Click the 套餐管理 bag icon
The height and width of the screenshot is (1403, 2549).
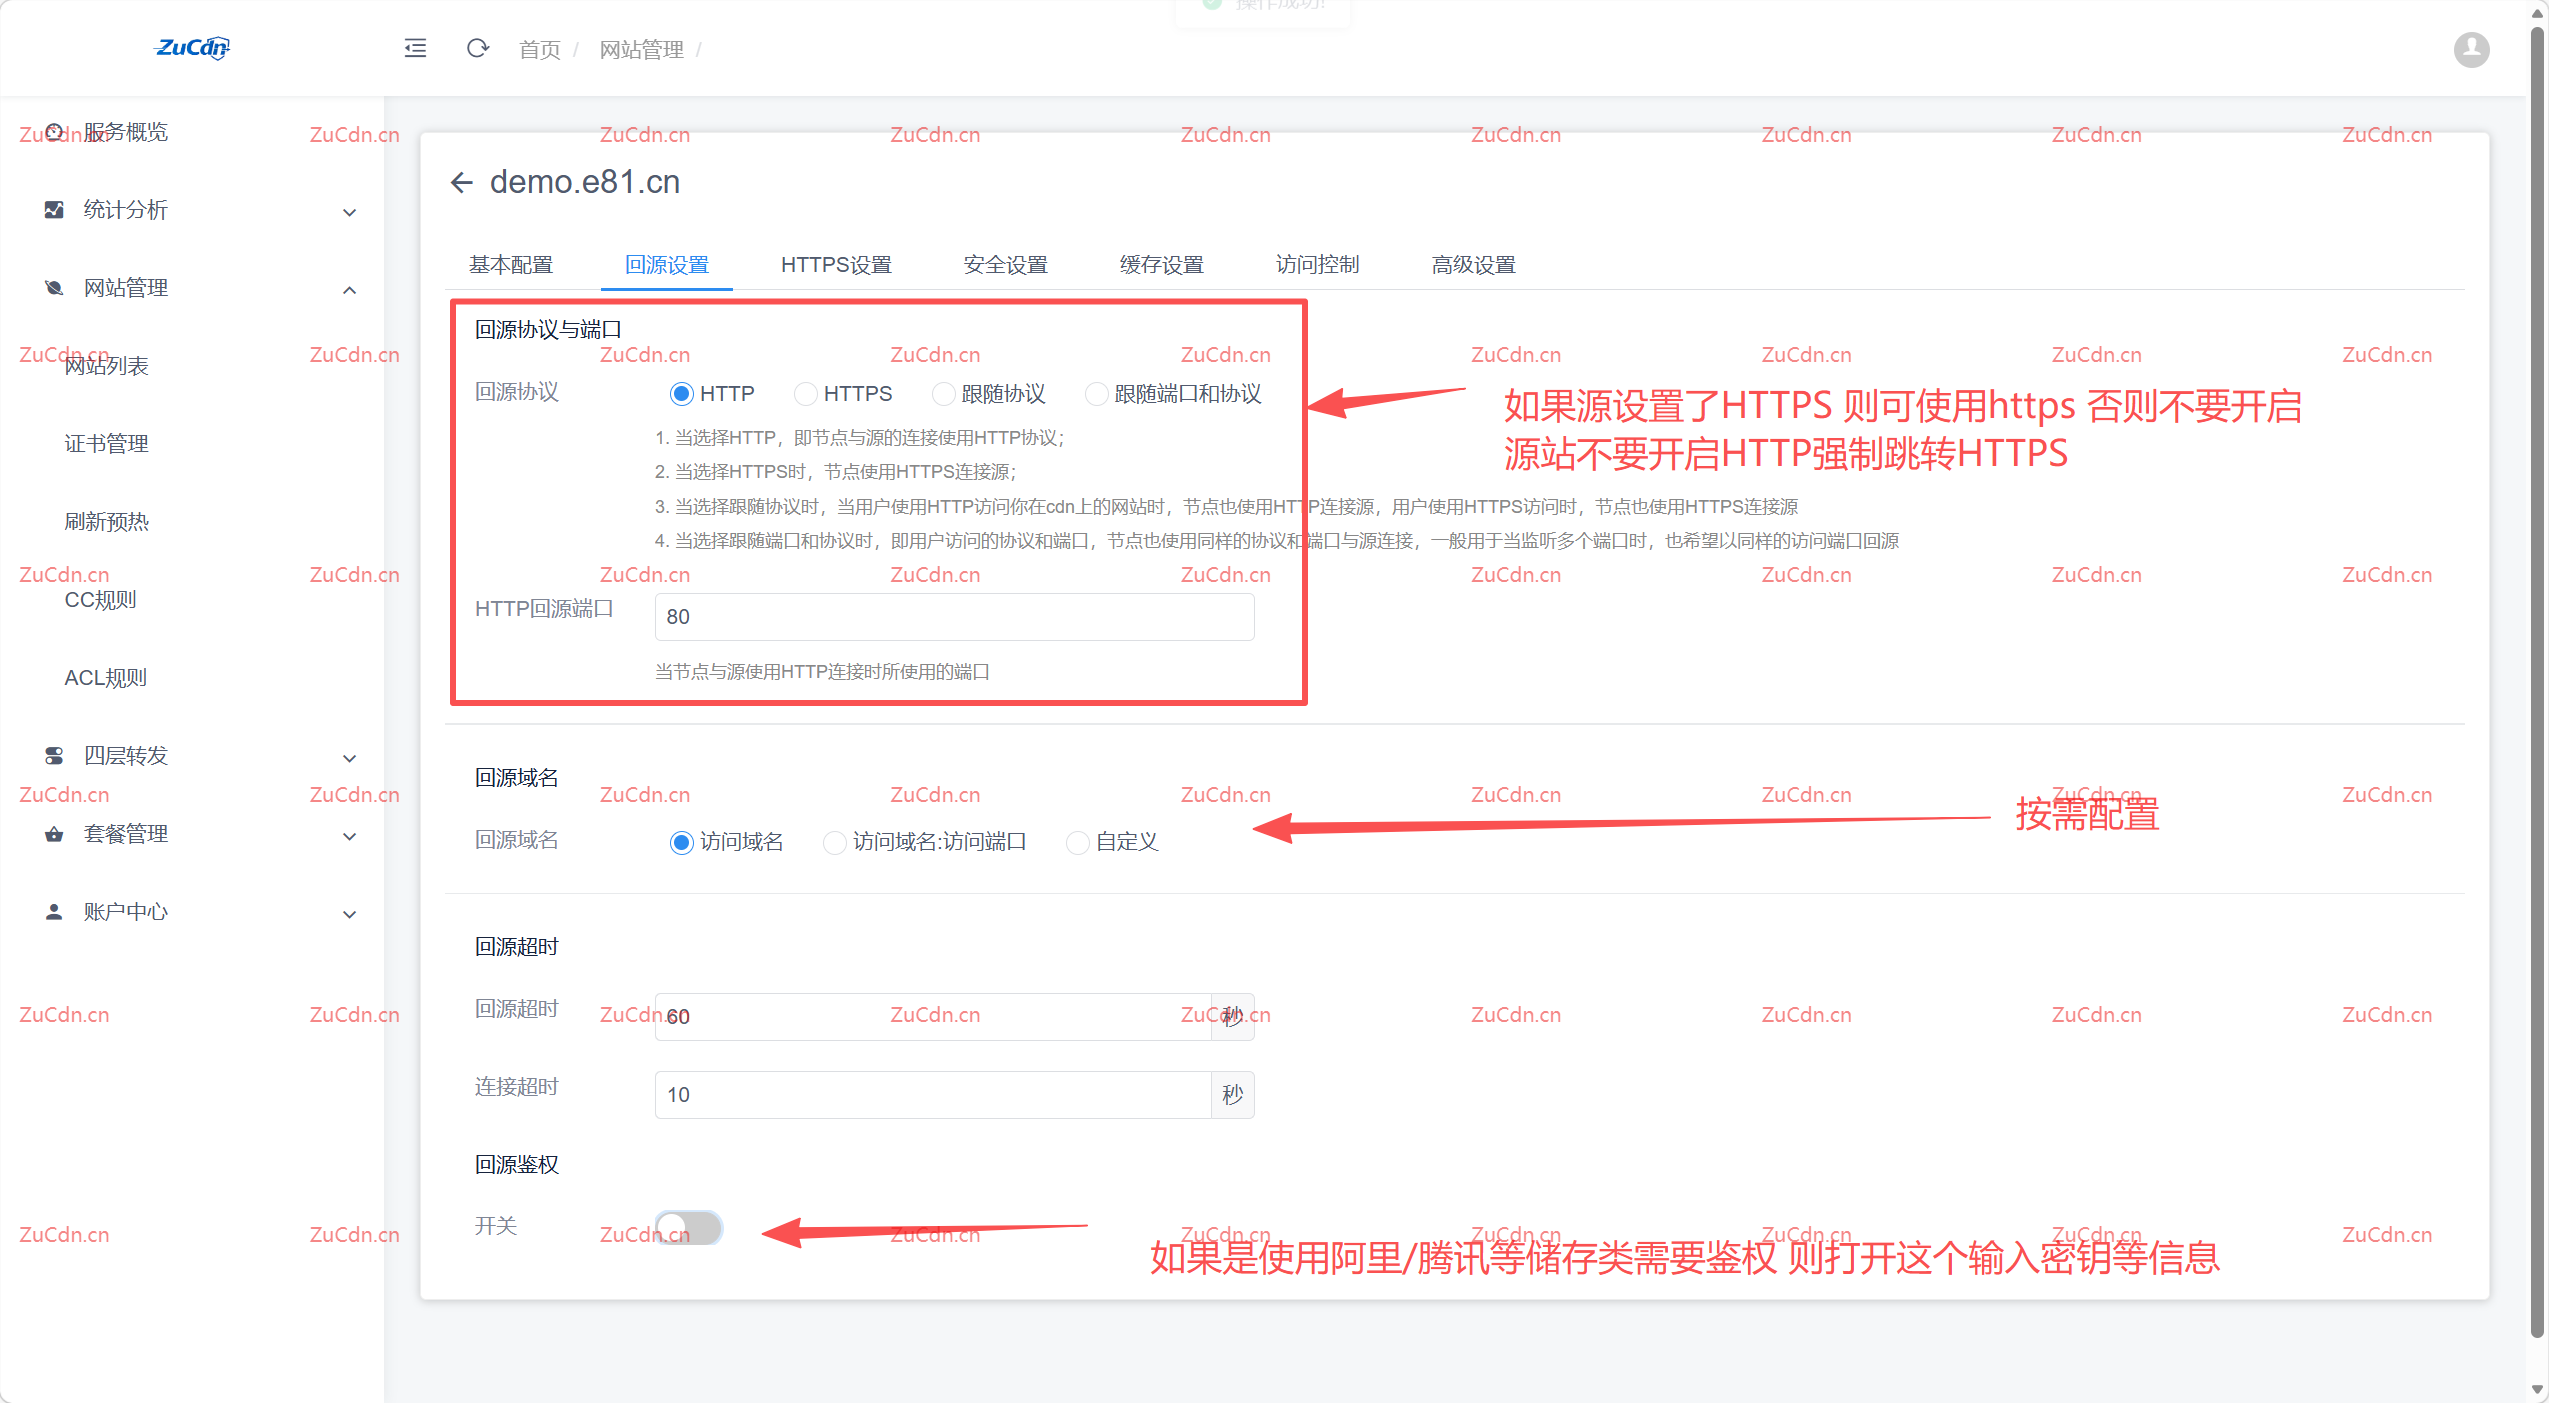click(x=53, y=834)
